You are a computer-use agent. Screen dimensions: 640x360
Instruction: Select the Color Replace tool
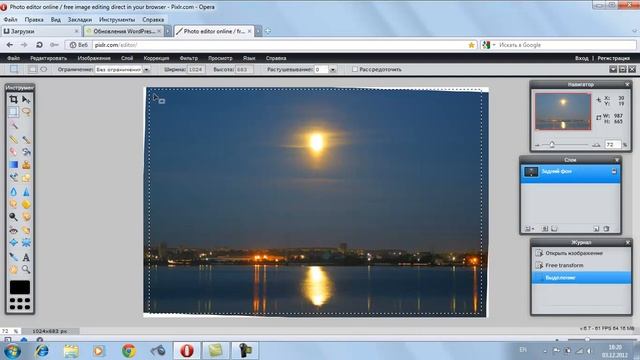click(x=13, y=178)
